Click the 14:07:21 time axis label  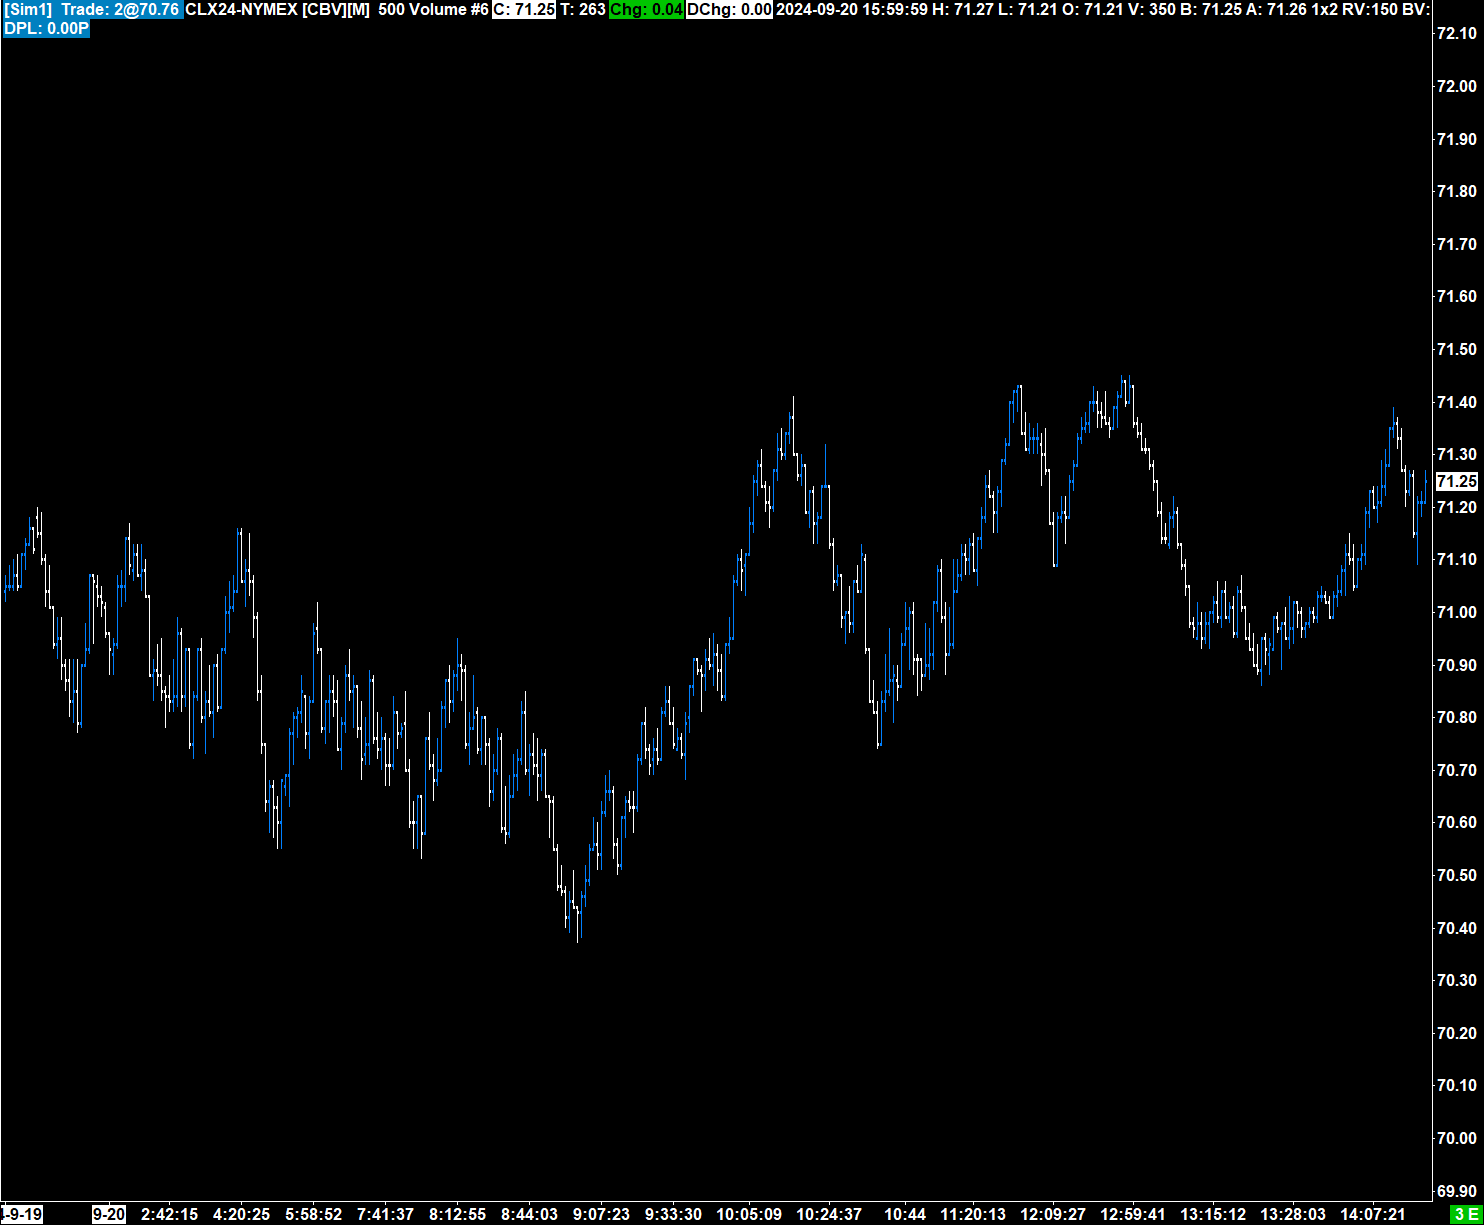coord(1373,1214)
